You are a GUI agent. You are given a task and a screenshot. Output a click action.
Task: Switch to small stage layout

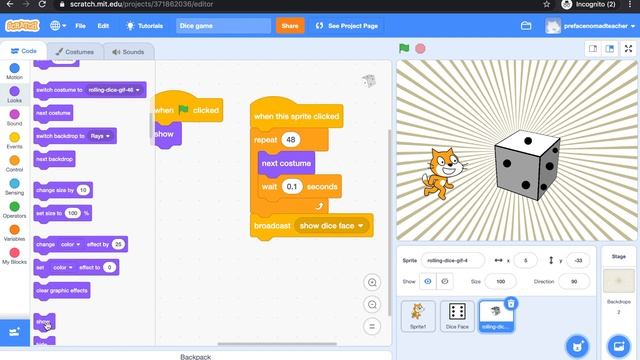pyautogui.click(x=593, y=49)
